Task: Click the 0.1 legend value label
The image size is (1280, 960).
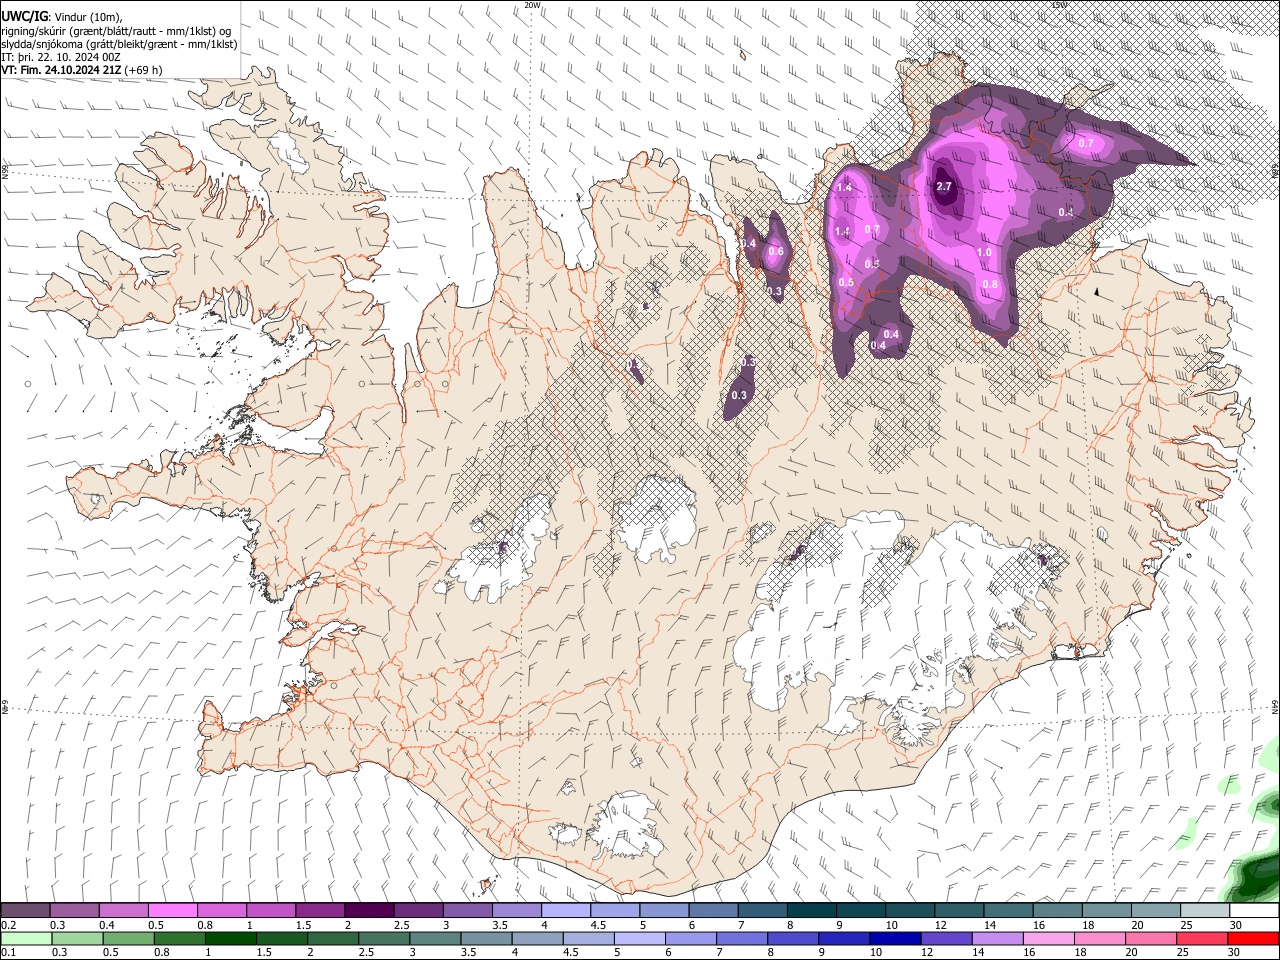Action: pos(8,953)
